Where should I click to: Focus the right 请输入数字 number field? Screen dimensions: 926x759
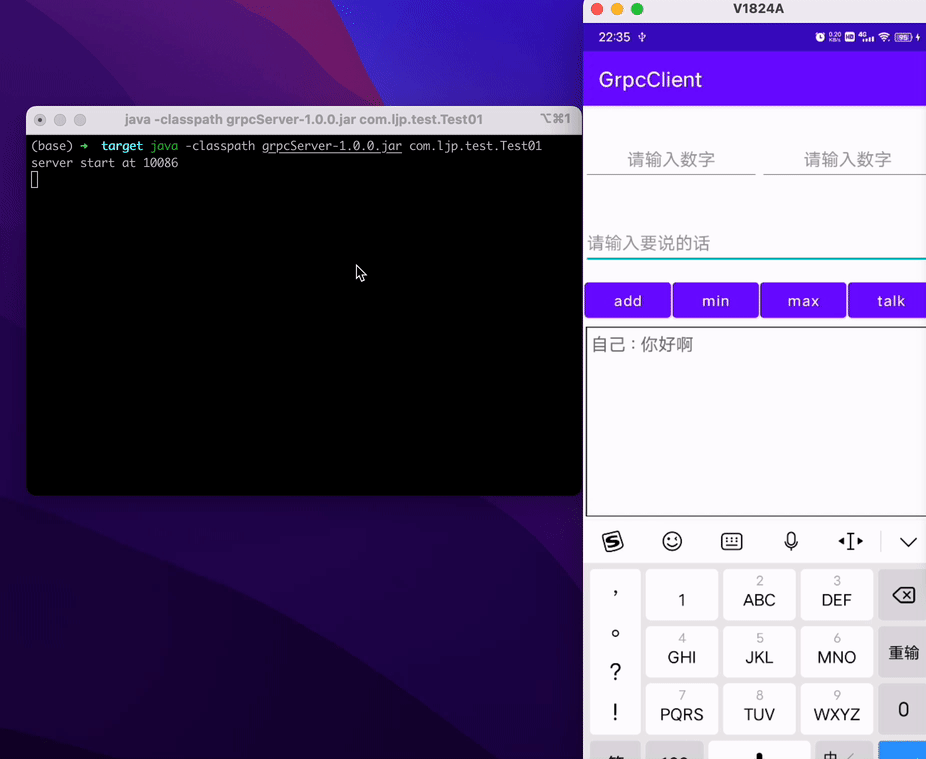845,159
